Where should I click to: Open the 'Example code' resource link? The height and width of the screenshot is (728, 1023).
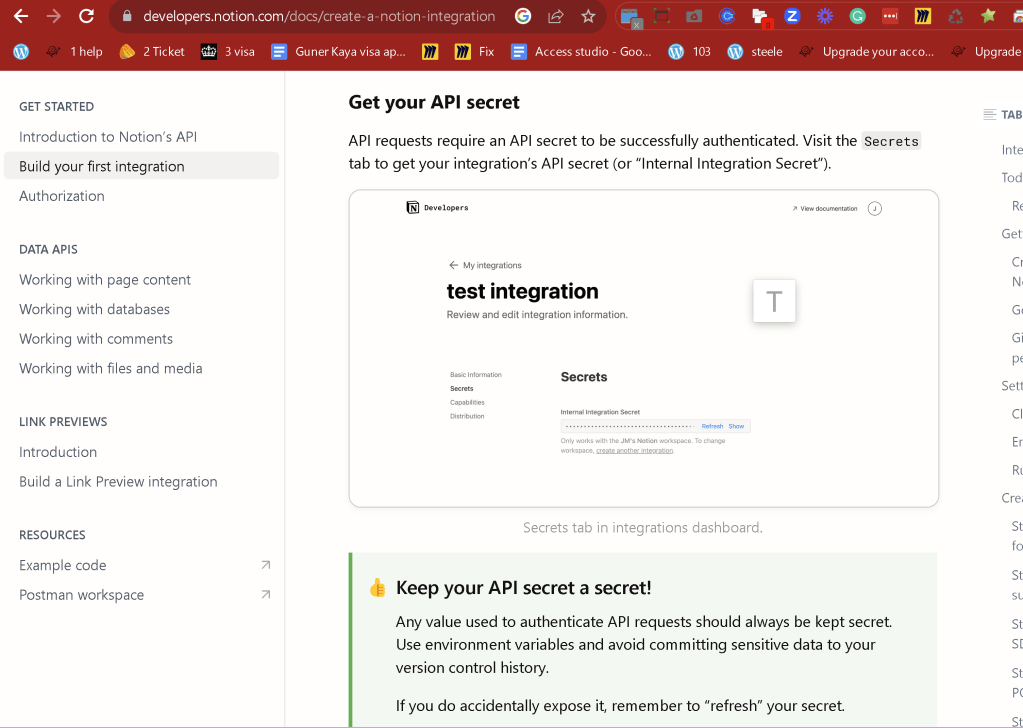[63, 566]
